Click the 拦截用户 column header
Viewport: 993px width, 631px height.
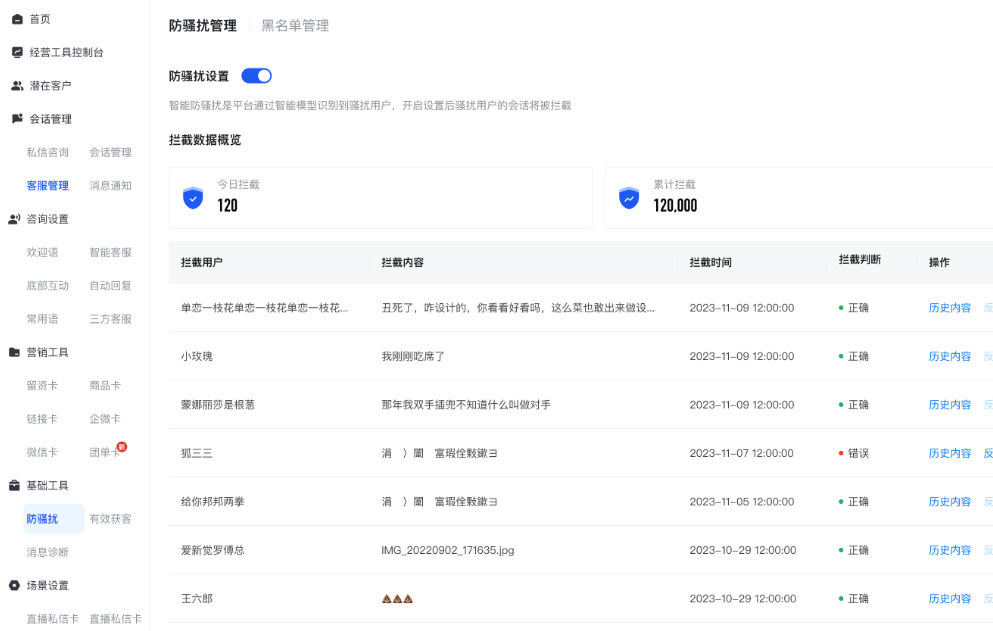(201, 262)
